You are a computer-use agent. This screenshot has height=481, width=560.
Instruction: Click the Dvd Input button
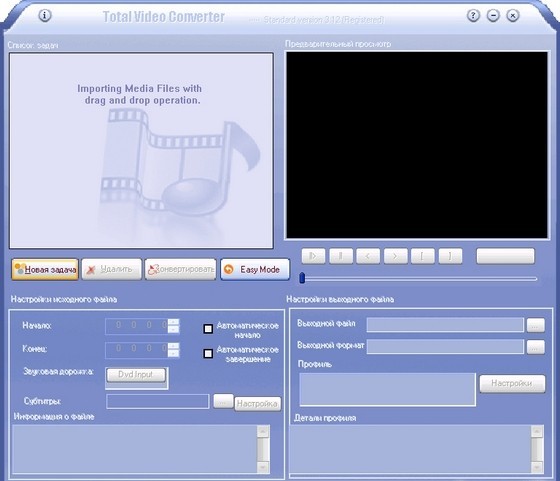136,375
